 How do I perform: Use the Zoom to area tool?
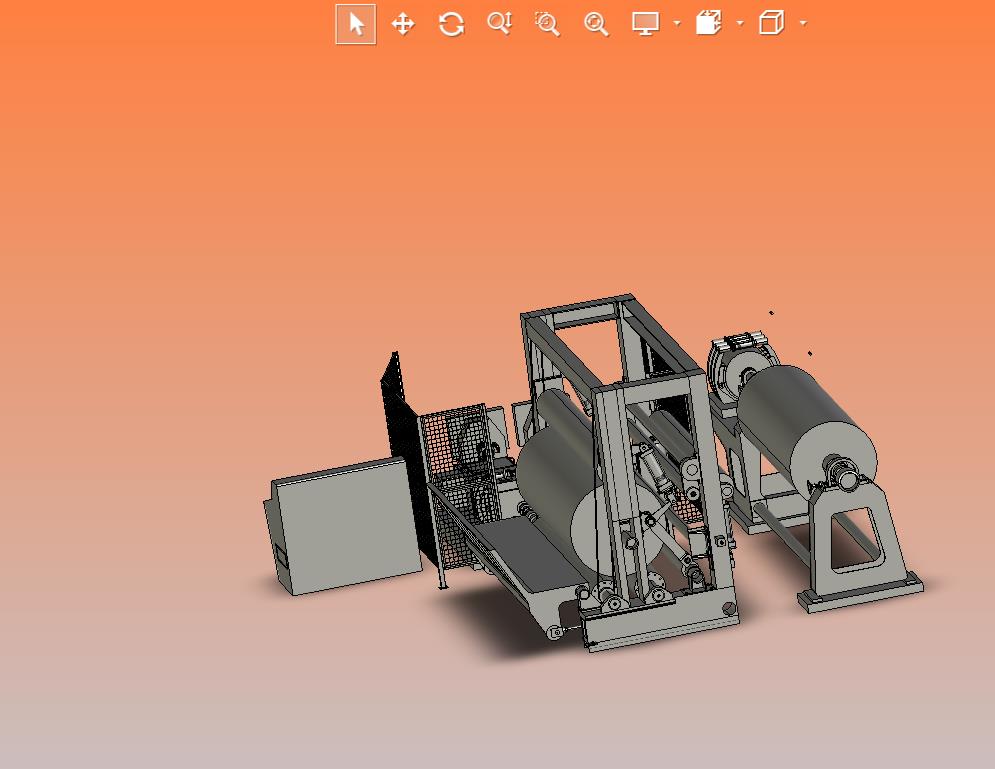pyautogui.click(x=547, y=24)
